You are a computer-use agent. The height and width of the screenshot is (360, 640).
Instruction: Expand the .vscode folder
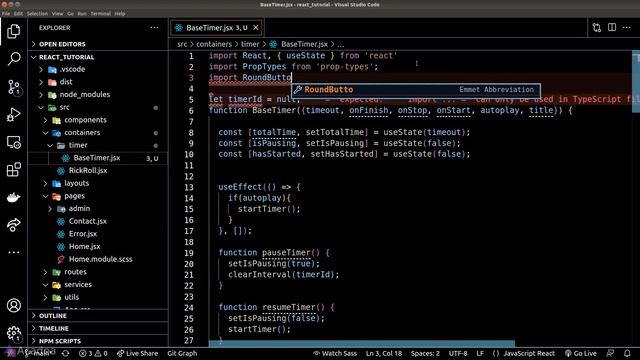[x=98, y=69]
